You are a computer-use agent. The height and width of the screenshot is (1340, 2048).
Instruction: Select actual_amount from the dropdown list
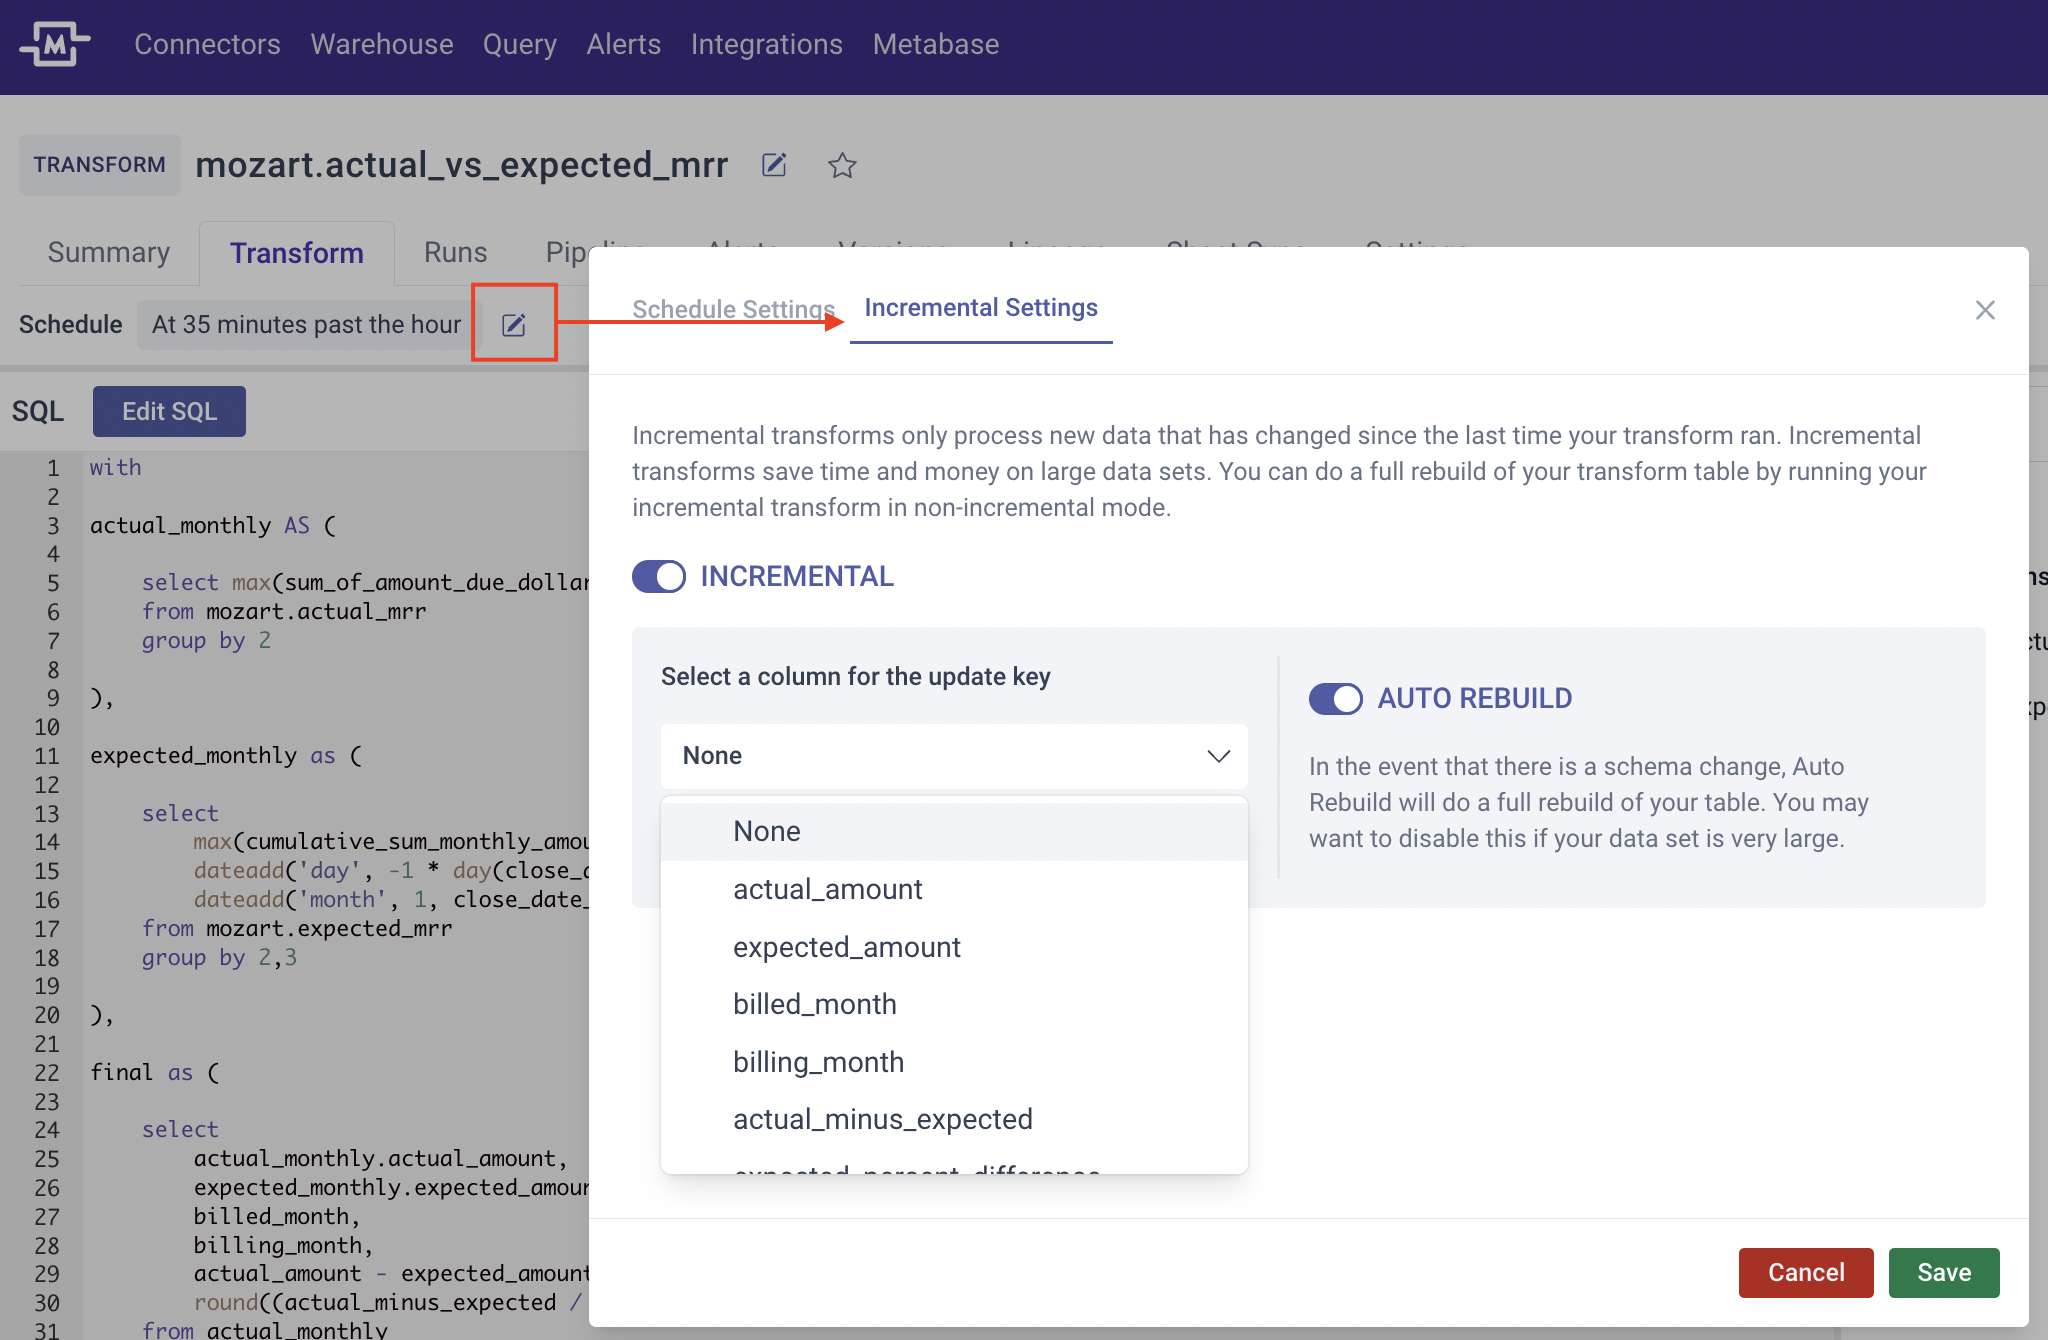[x=827, y=889]
